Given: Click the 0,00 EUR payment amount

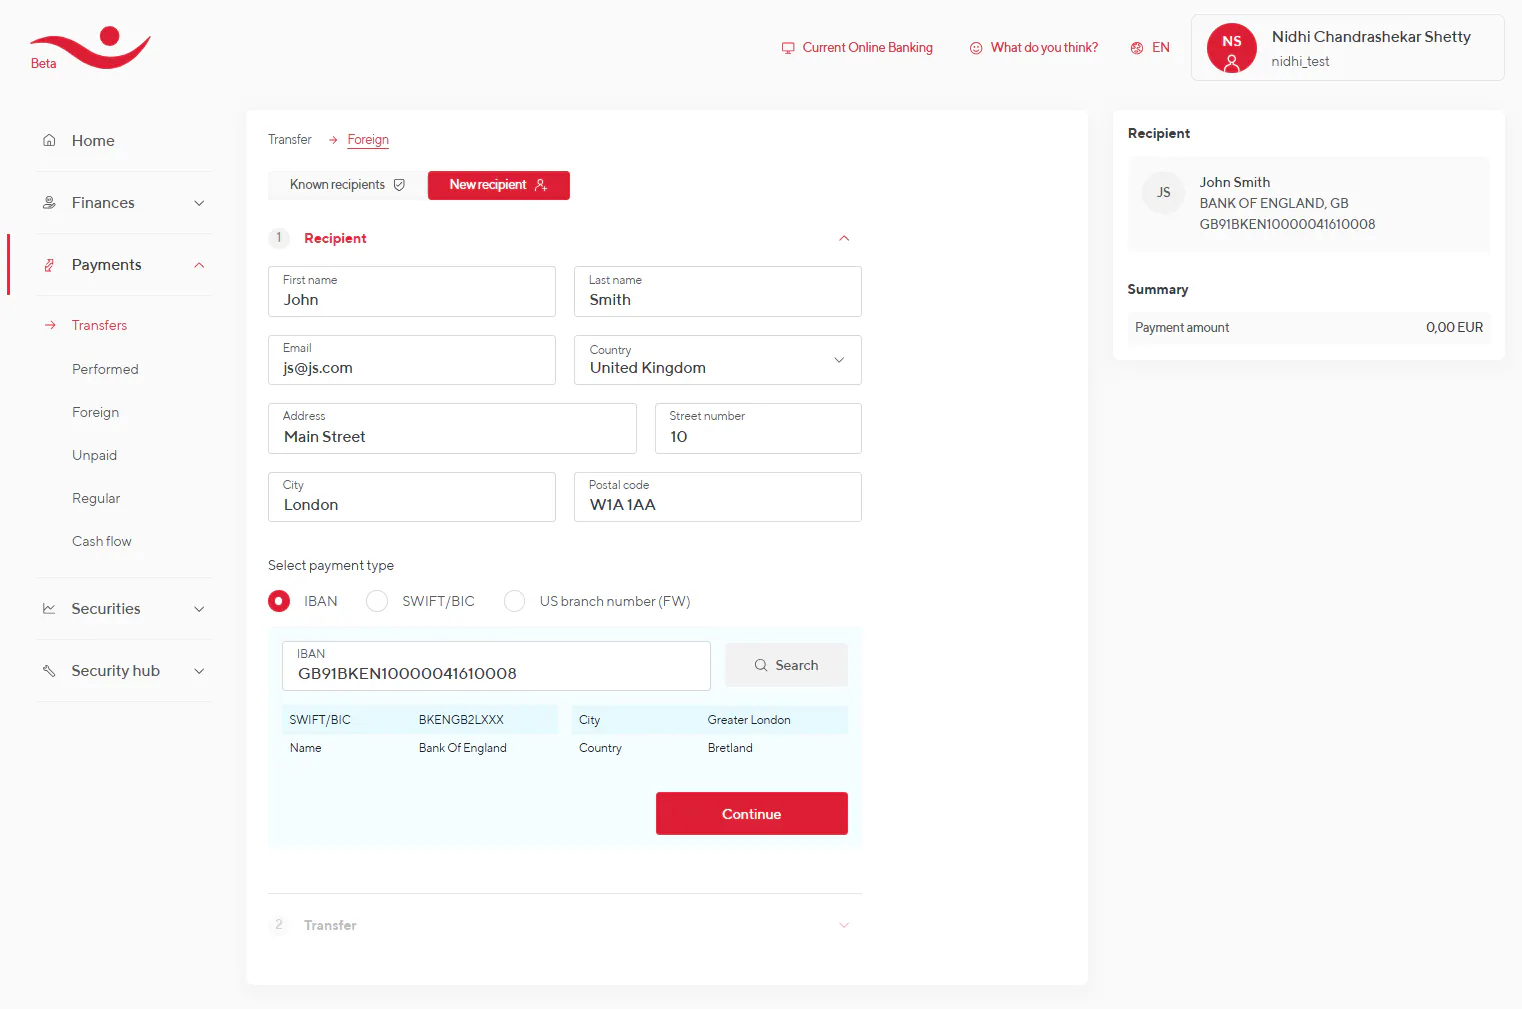Looking at the screenshot, I should coord(1454,328).
